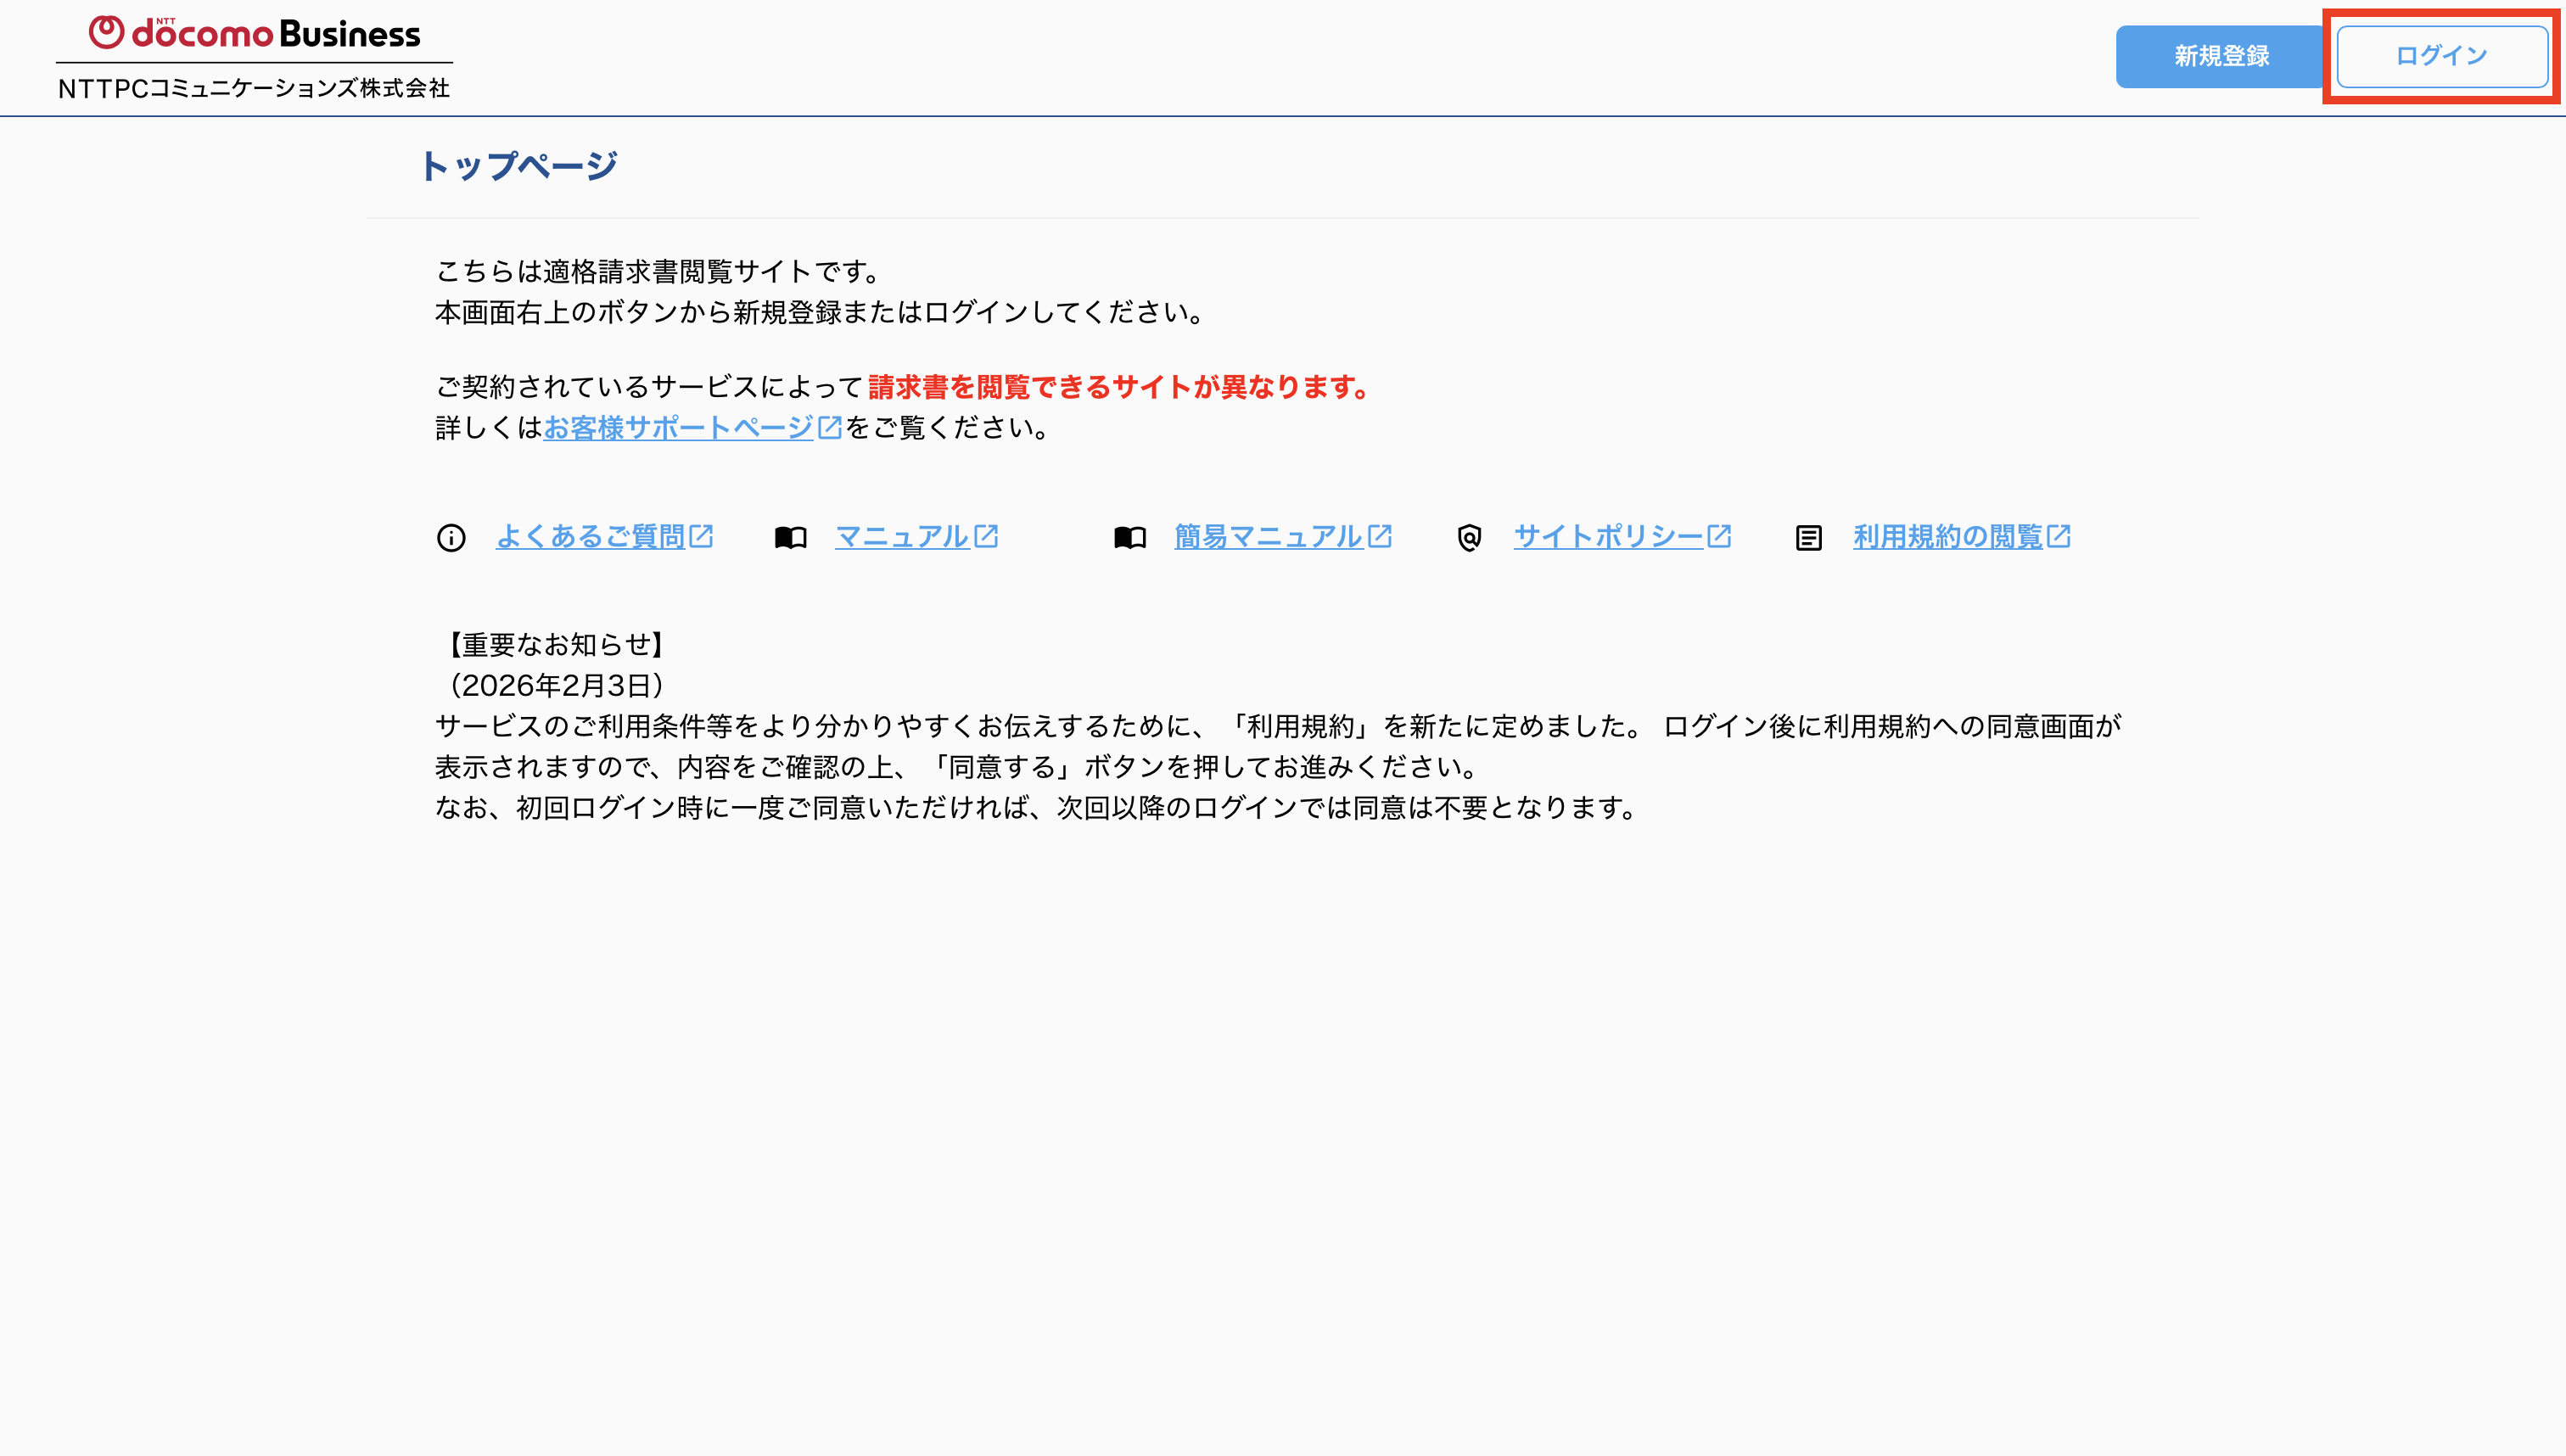Click the book icon left of the マニュアル link
The image size is (2566, 1456).
791,538
